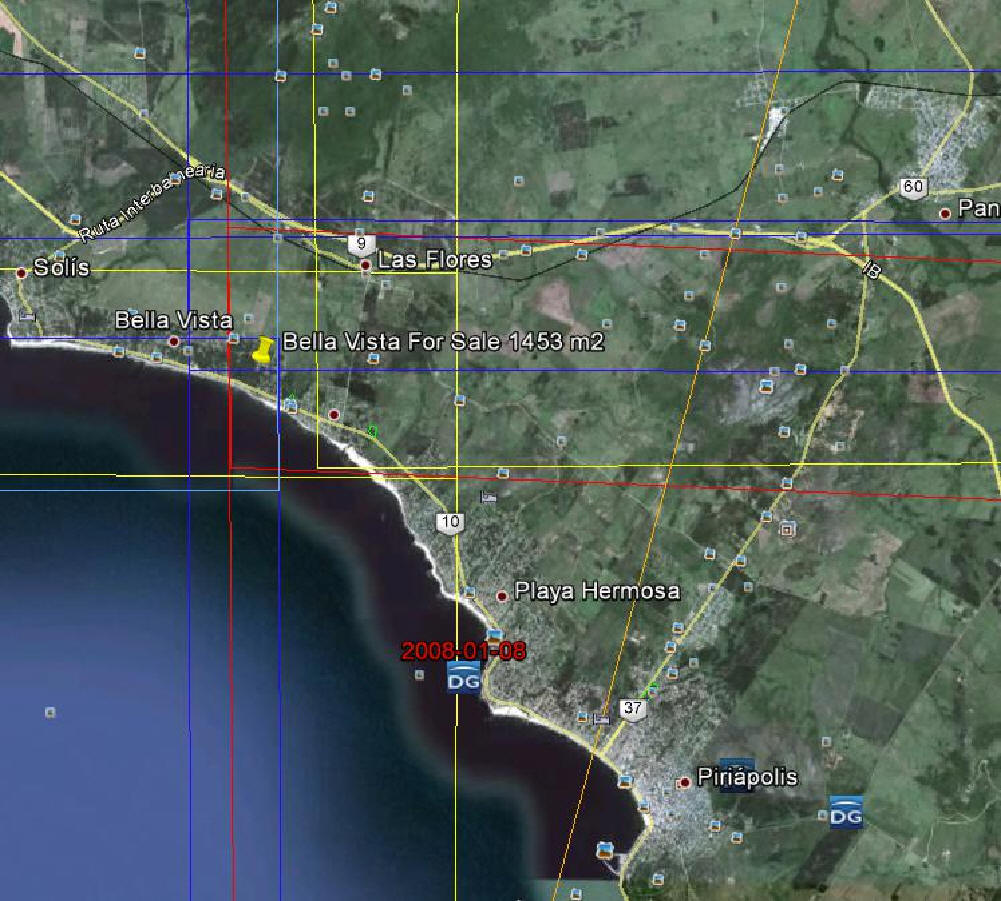Viewport: 1001px width, 901px height.
Task: Open the photo icon immediately left of the yellow pushpin
Action: [x=234, y=338]
